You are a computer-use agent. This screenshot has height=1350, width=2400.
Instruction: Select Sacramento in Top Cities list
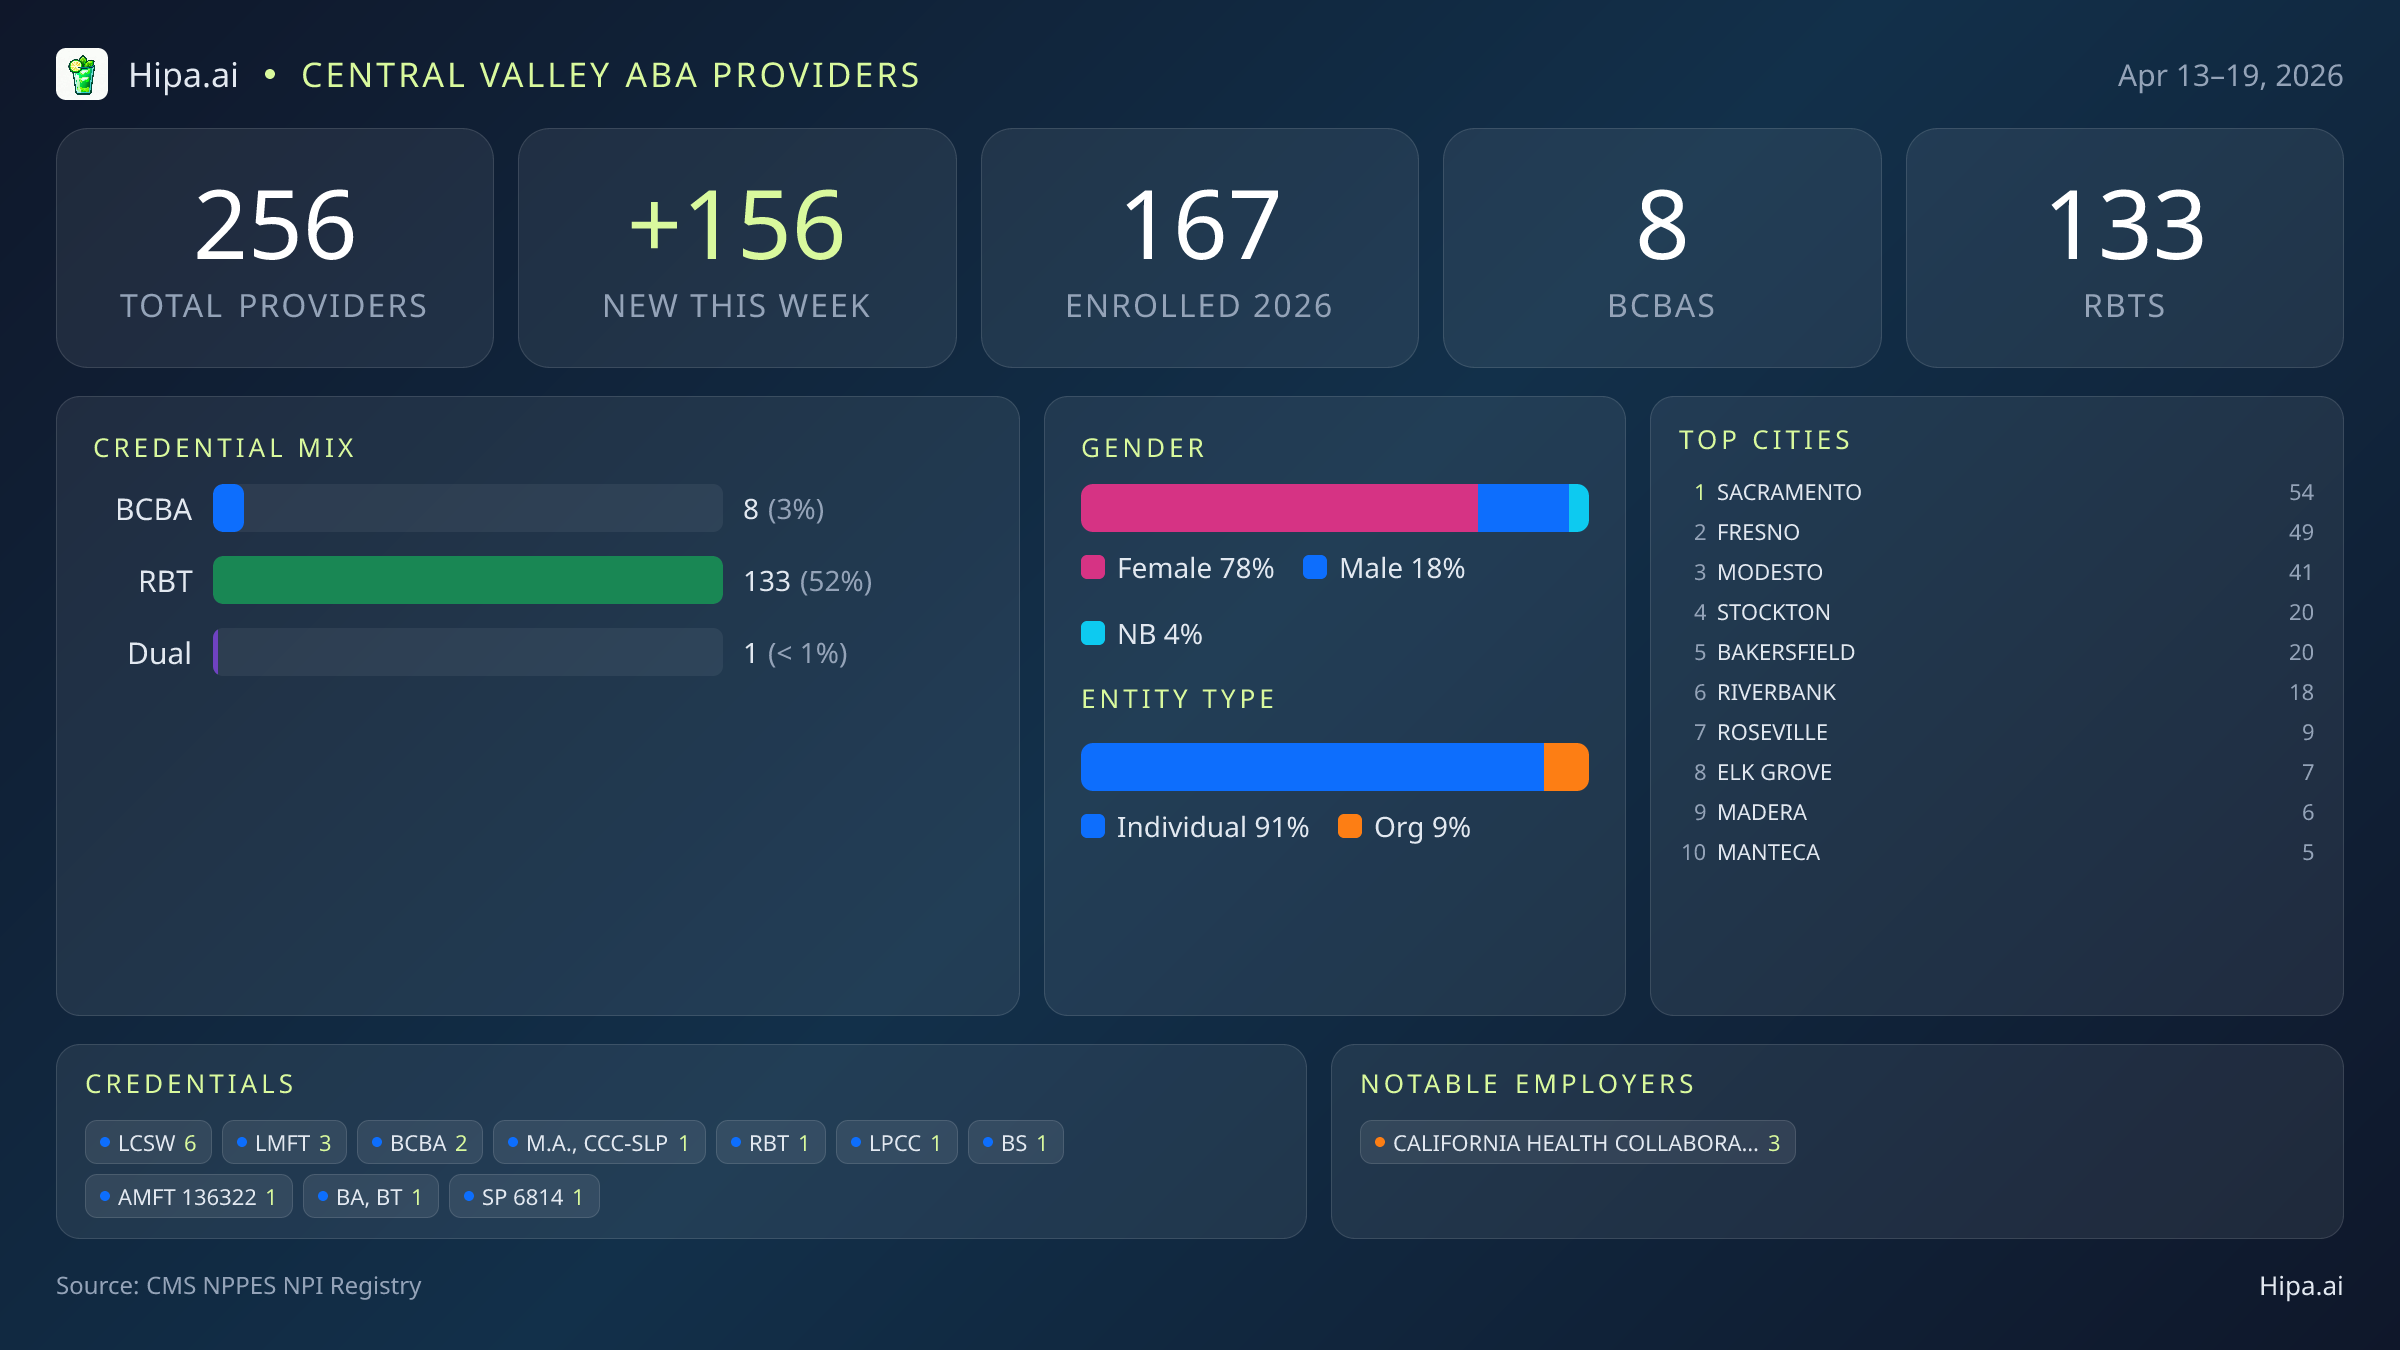pyautogui.click(x=1788, y=493)
